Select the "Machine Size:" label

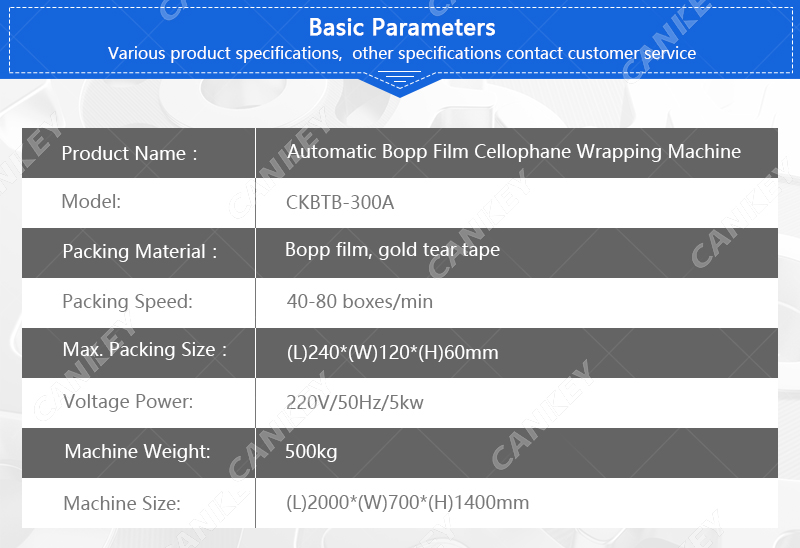(x=122, y=504)
